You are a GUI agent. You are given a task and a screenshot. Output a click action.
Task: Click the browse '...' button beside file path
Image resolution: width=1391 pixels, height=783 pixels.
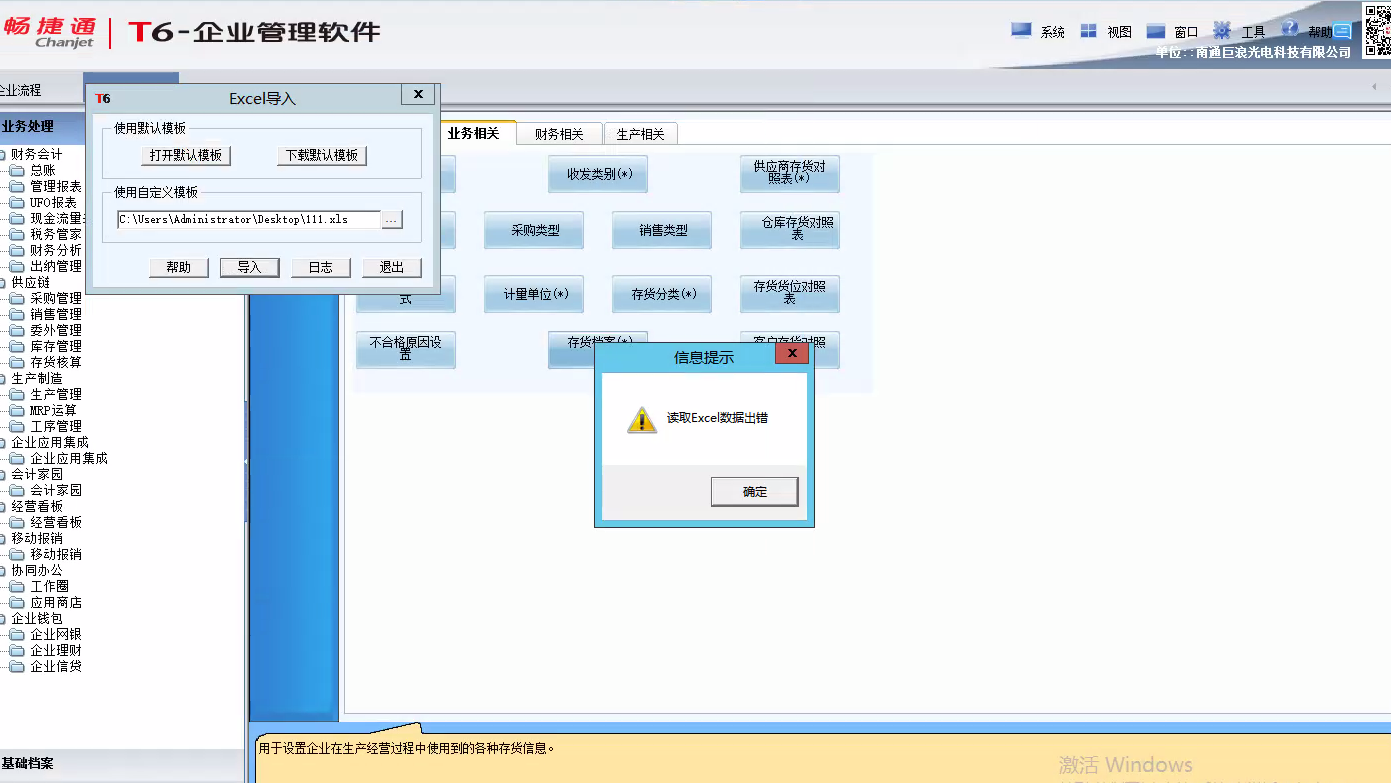pos(392,219)
